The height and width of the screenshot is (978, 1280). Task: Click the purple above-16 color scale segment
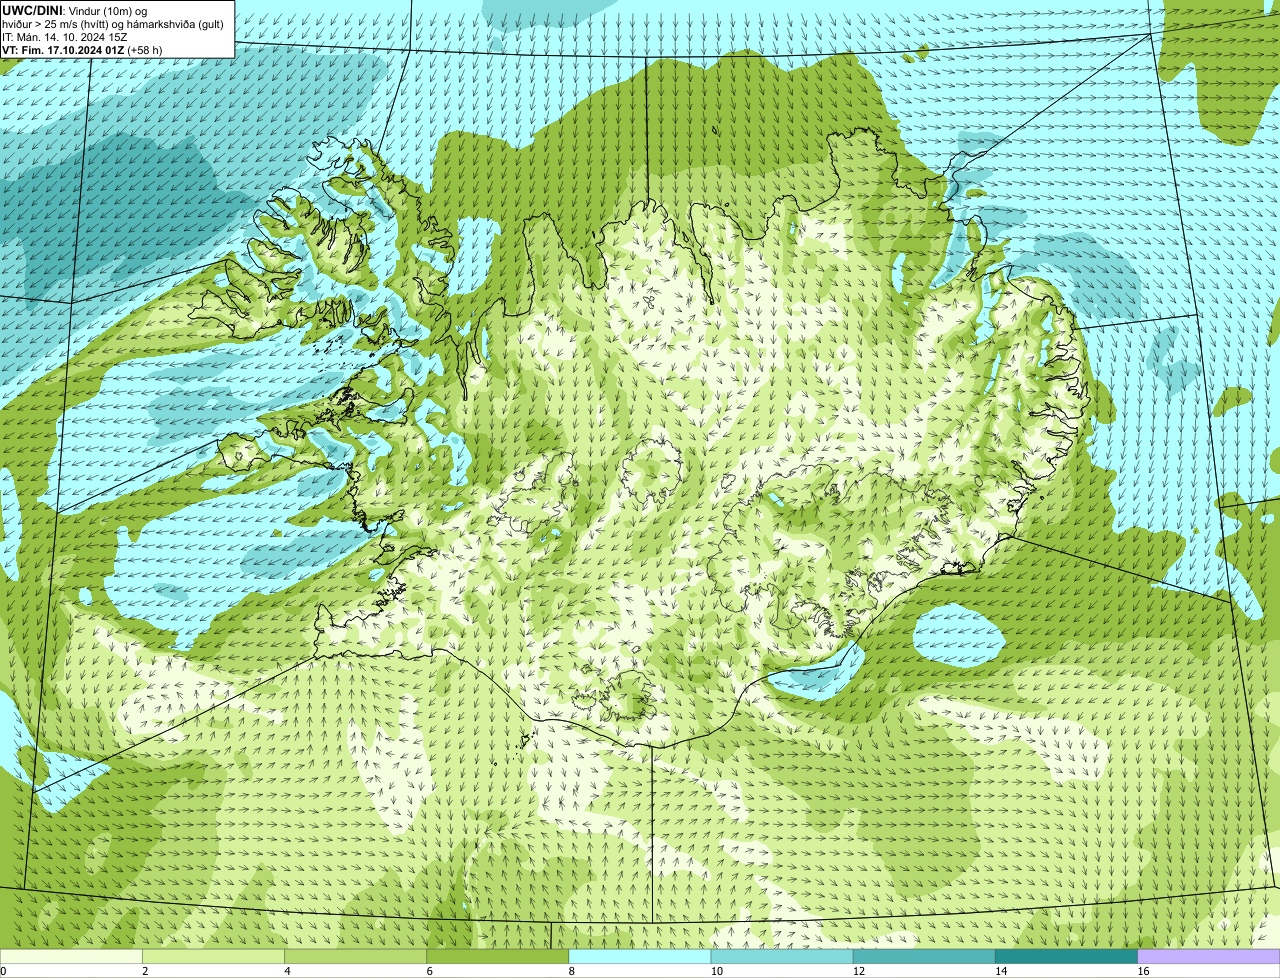(x=1209, y=956)
